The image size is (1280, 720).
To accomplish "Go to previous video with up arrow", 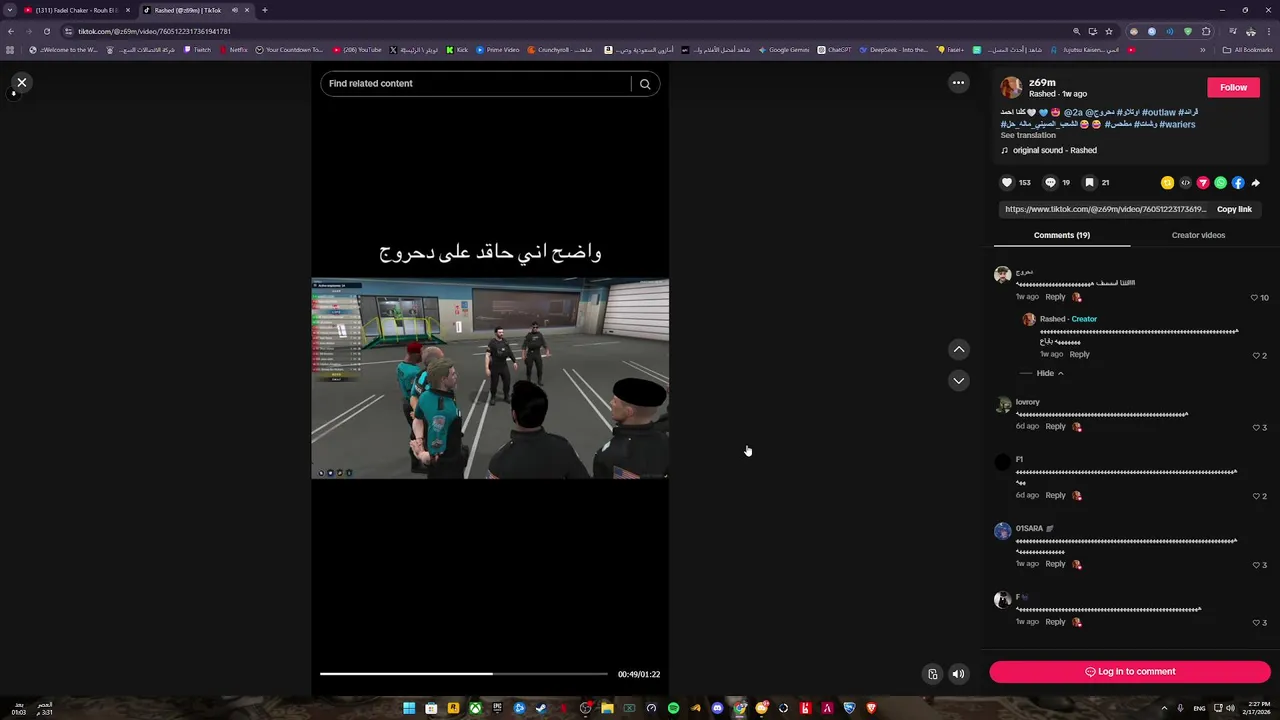I will [x=958, y=349].
